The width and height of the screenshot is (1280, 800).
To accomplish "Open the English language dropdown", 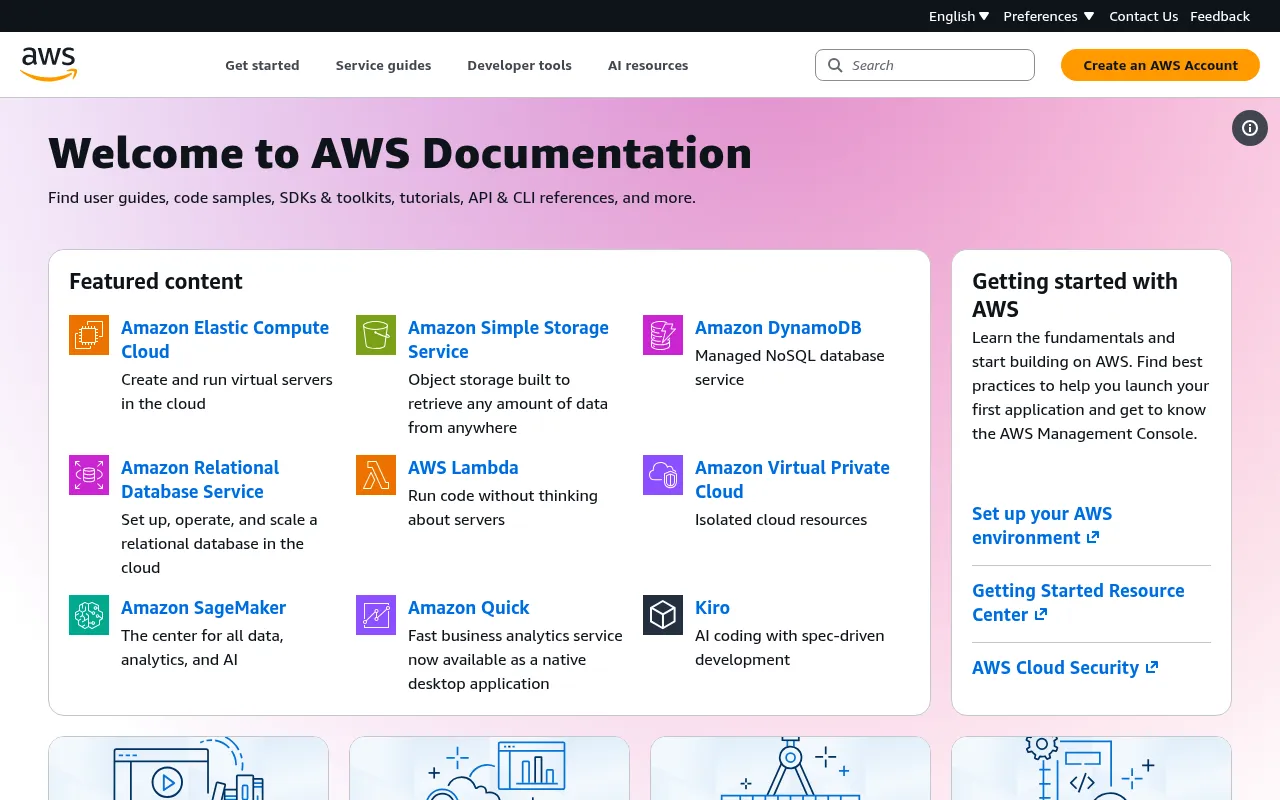I will coord(959,16).
